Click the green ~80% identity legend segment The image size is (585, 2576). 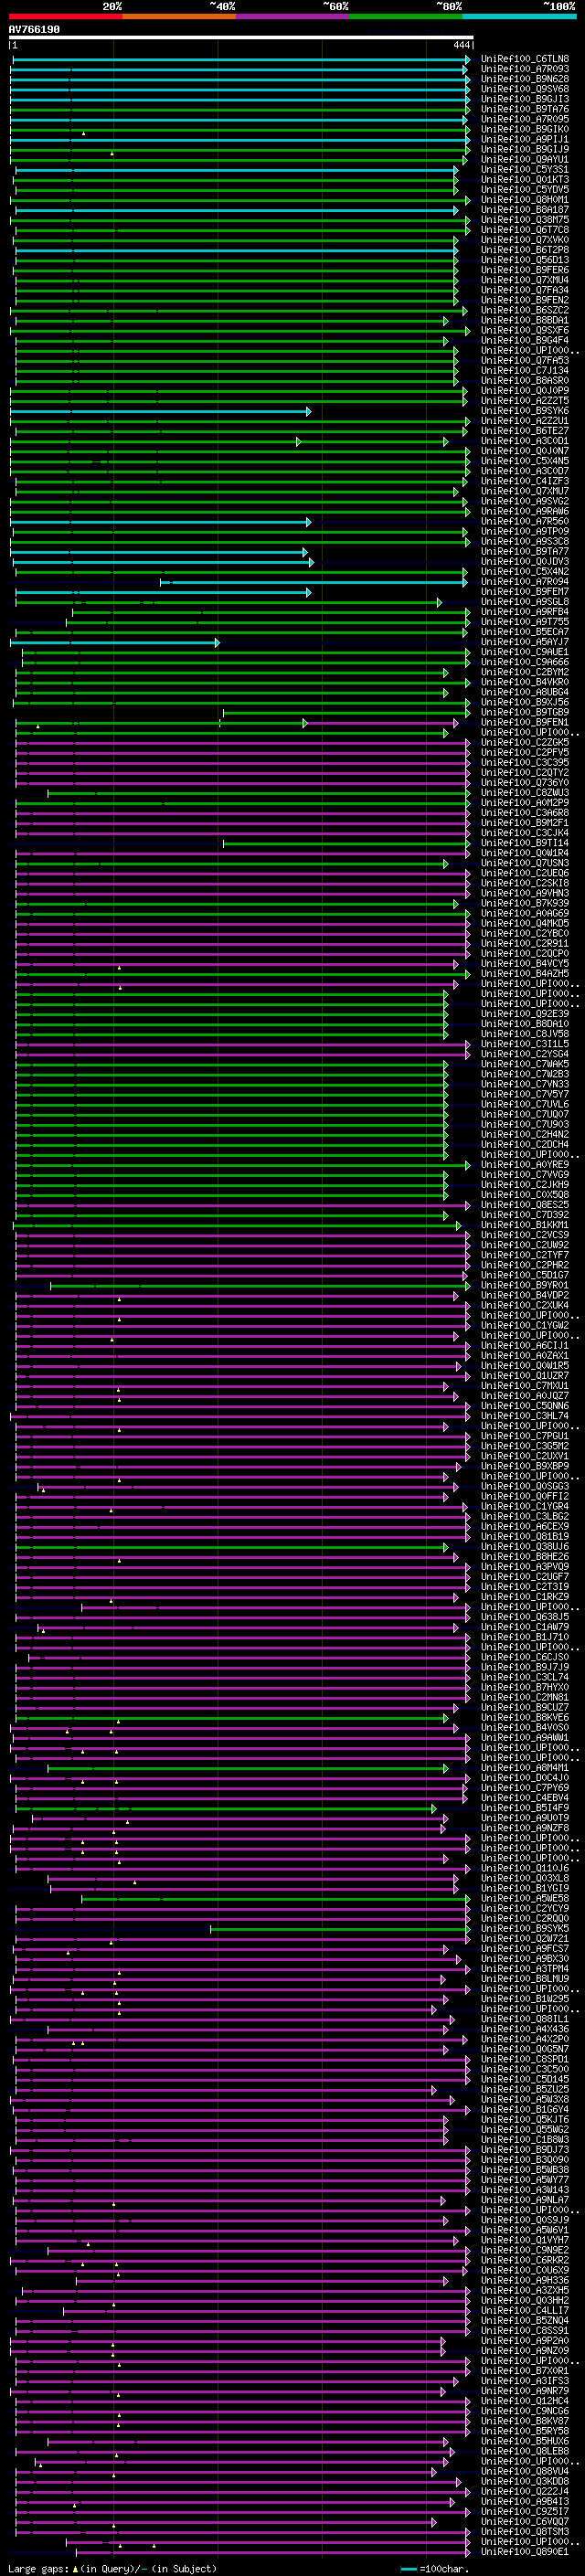[406, 16]
